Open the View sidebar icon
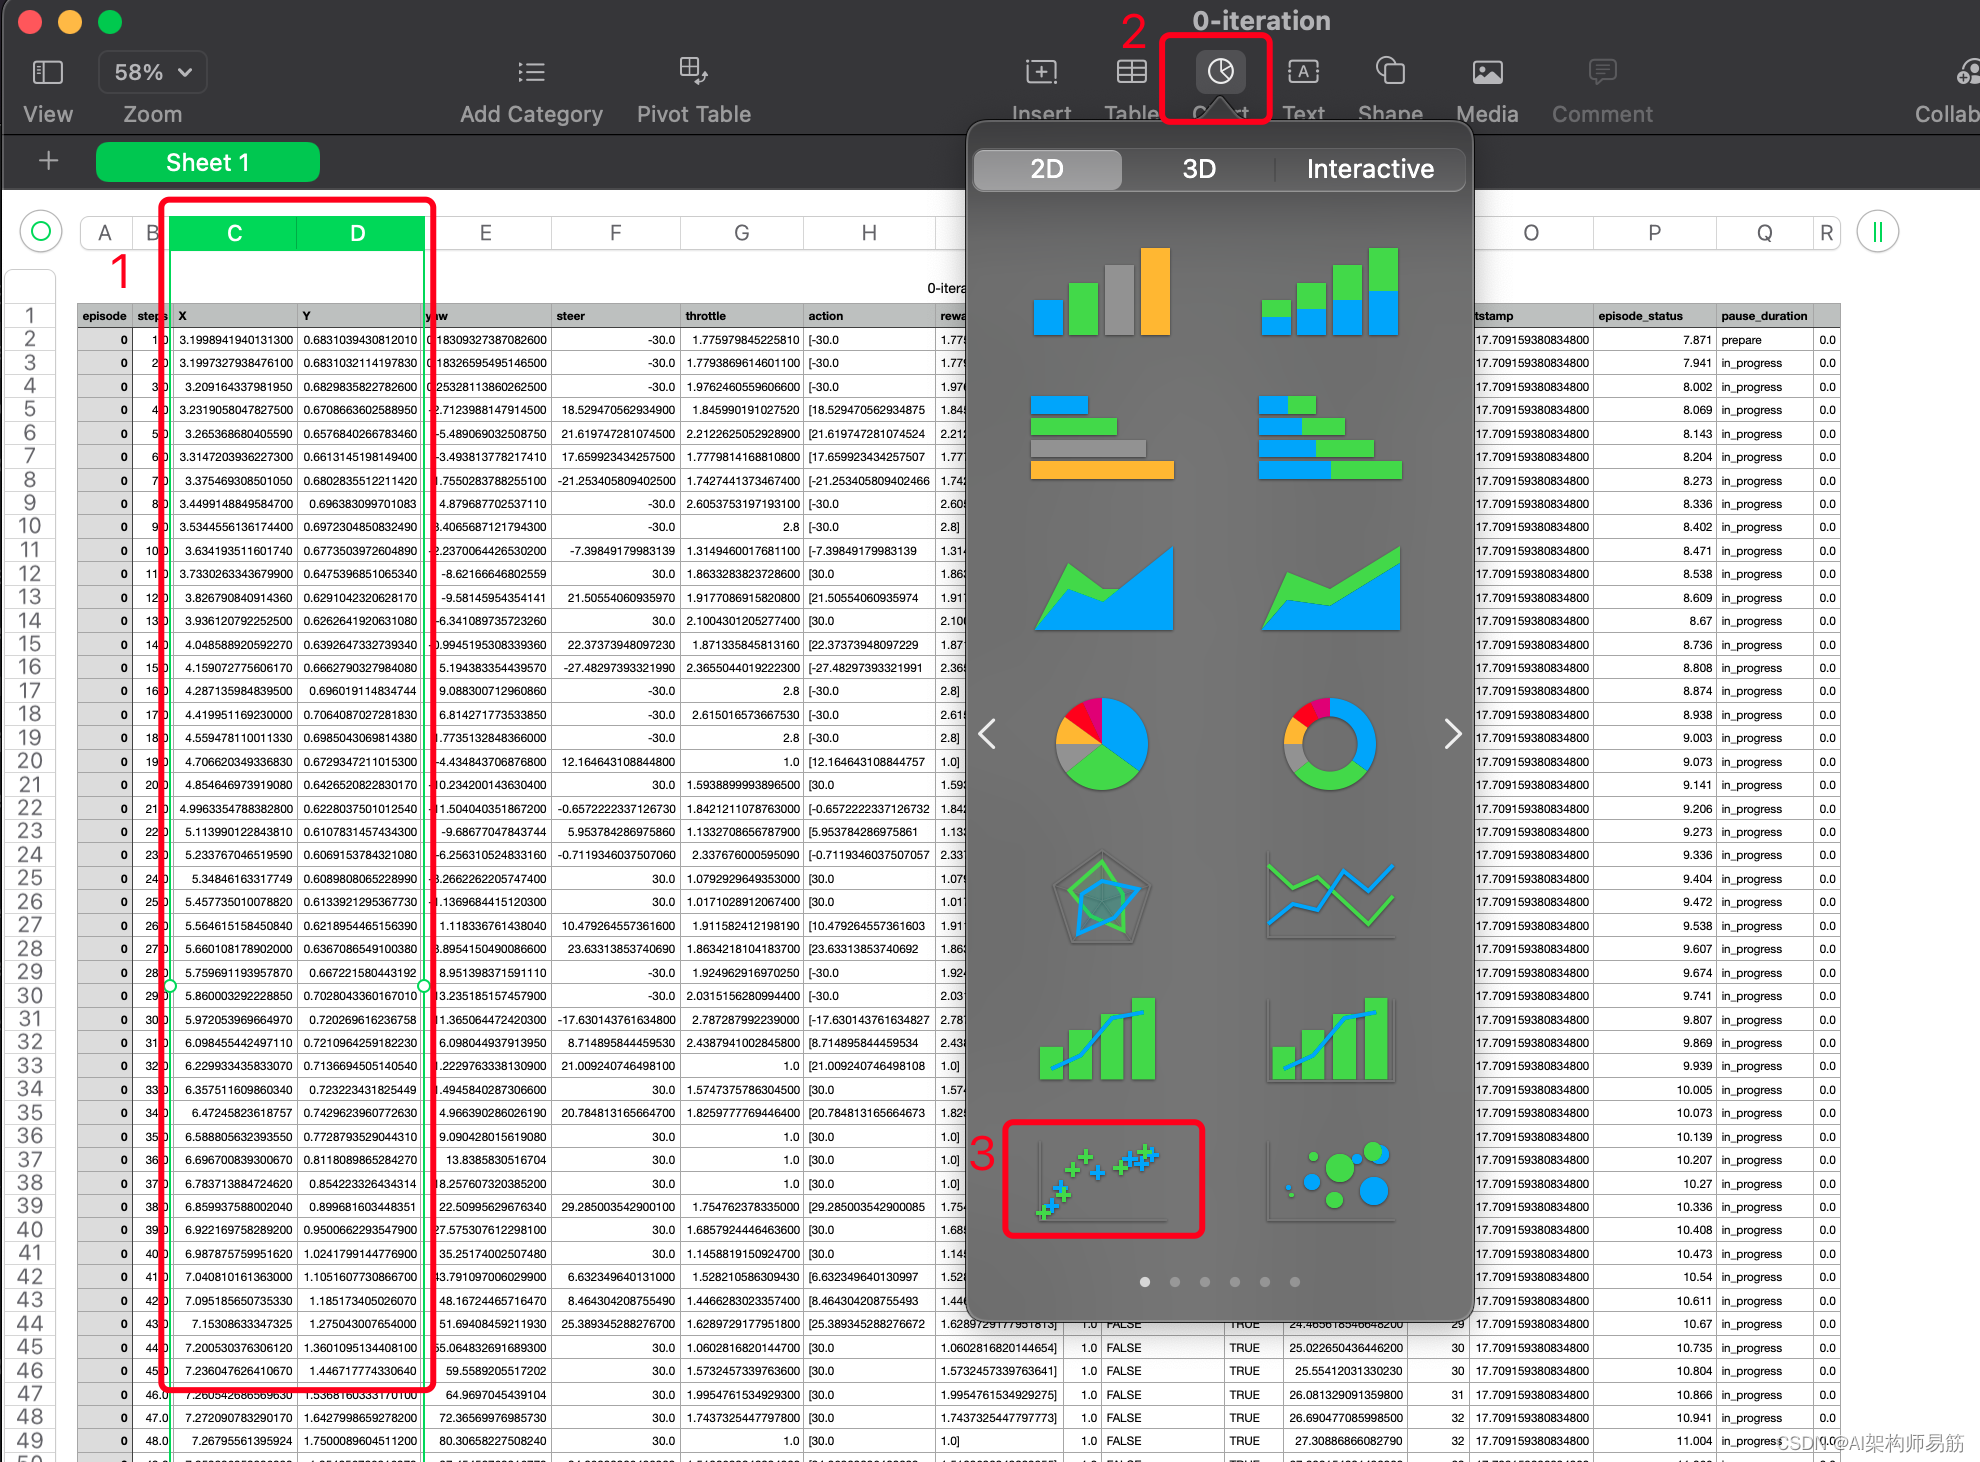 (x=47, y=72)
